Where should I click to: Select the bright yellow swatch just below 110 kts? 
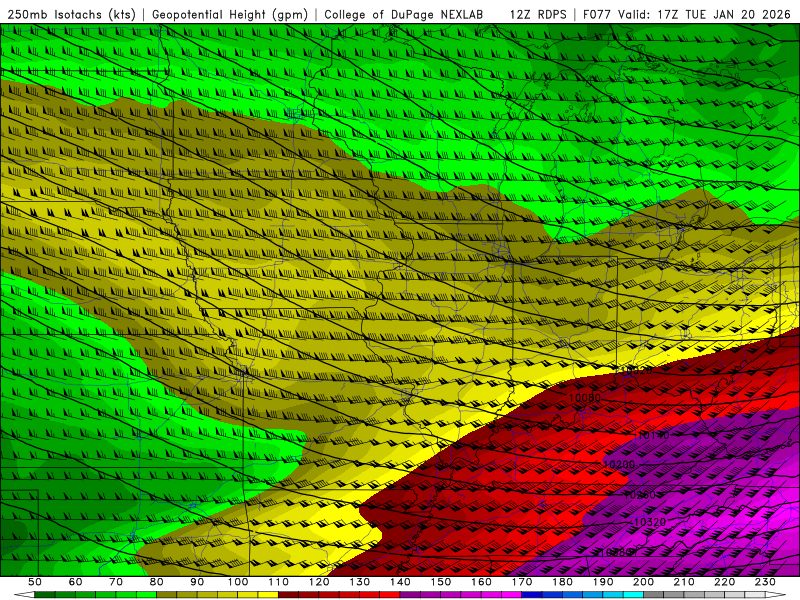pyautogui.click(x=268, y=594)
